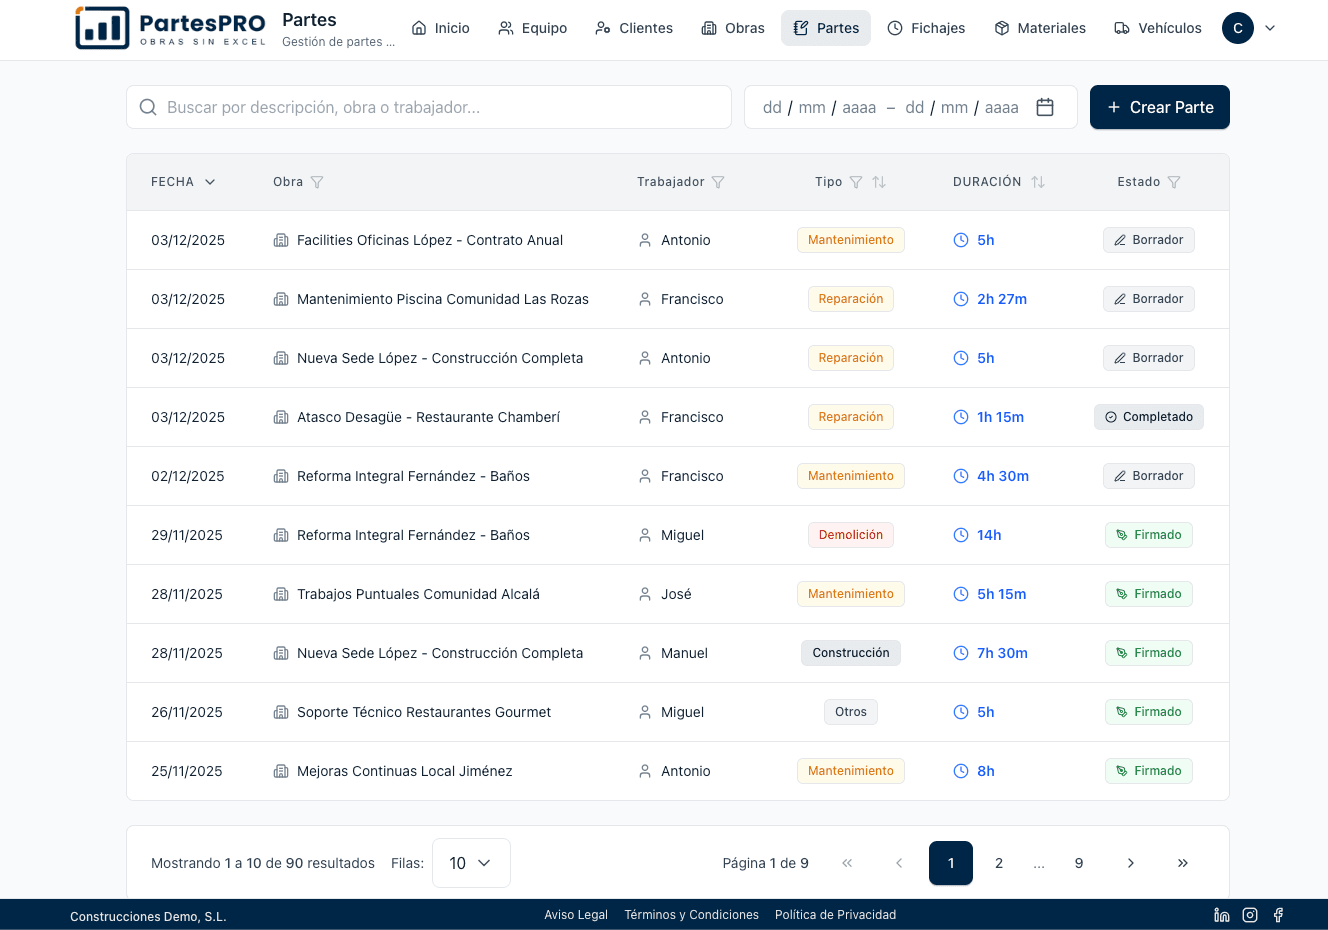Open the calendar date picker icon
The width and height of the screenshot is (1328, 930).
[x=1045, y=107]
